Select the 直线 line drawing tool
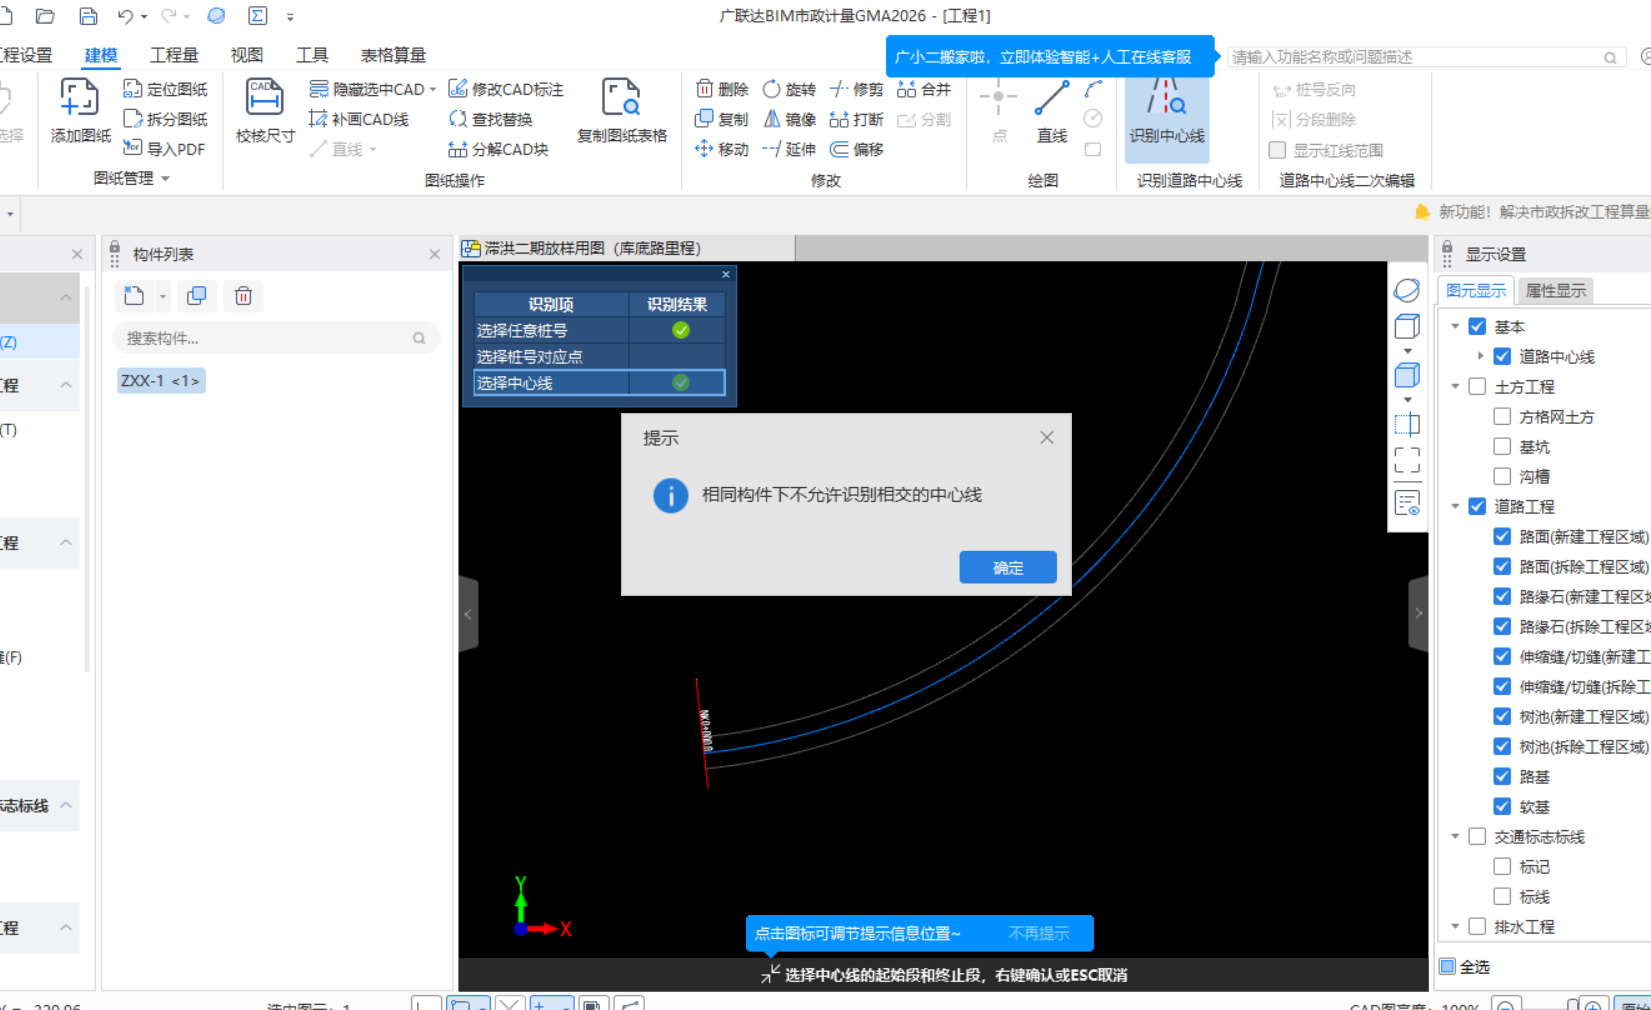 click(x=1052, y=110)
